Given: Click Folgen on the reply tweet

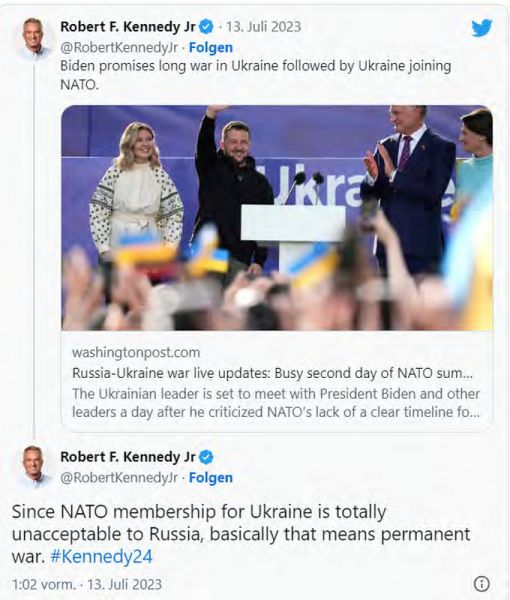Looking at the screenshot, I should (x=211, y=478).
